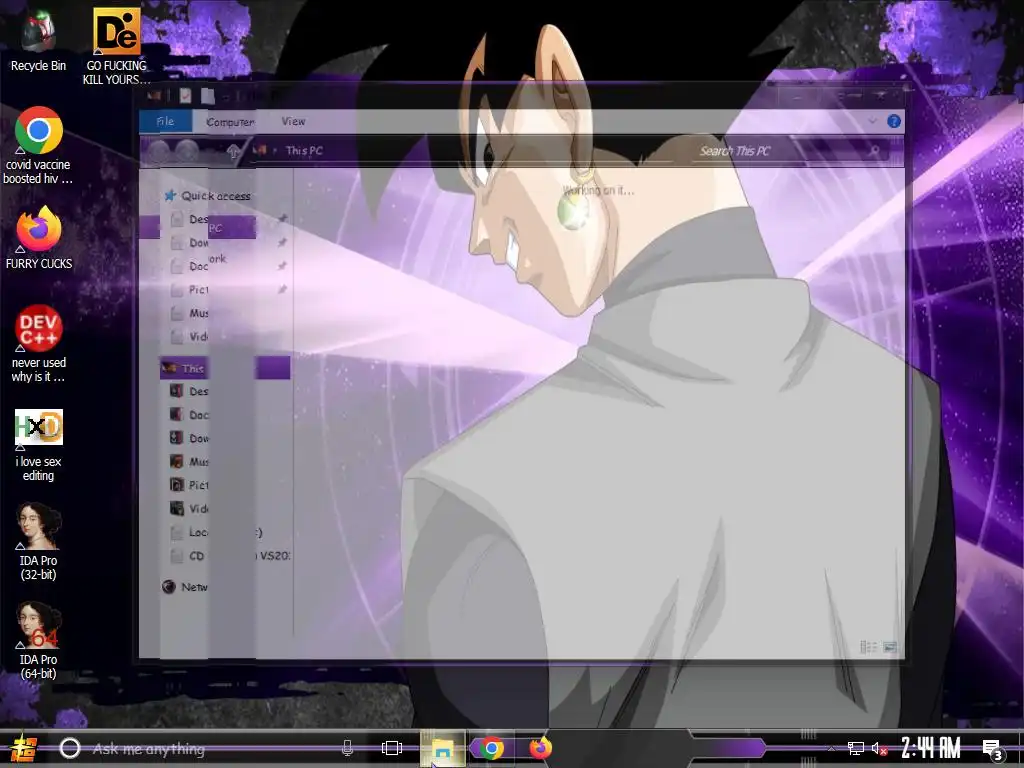Image resolution: width=1024 pixels, height=768 pixels.
Task: Open the Recycle Bin desktop icon
Action: 38,40
